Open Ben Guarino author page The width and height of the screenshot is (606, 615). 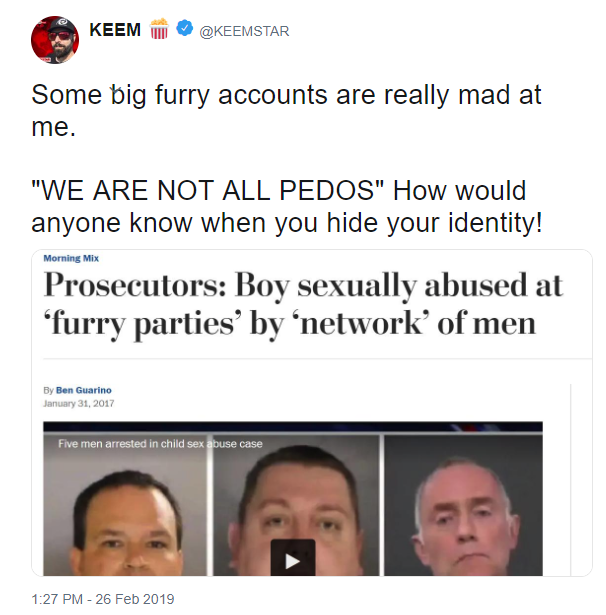84,390
